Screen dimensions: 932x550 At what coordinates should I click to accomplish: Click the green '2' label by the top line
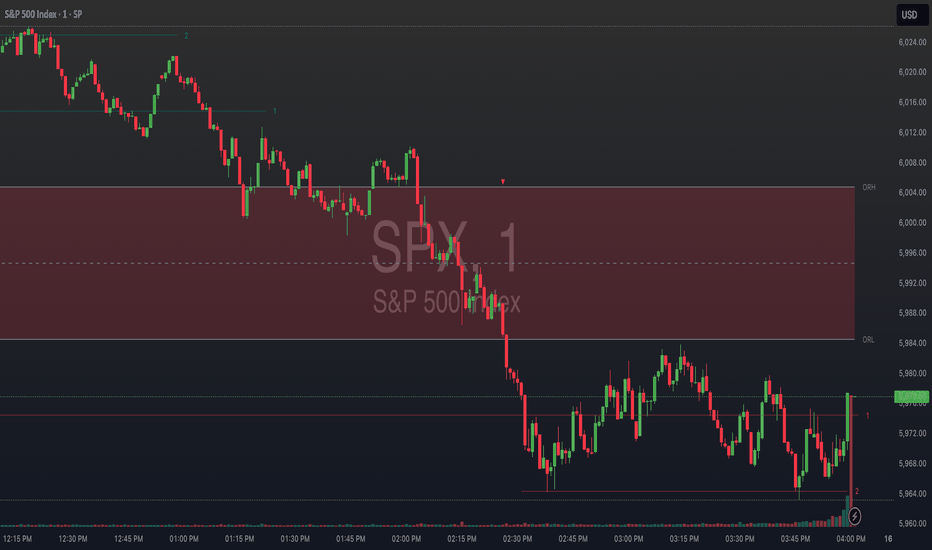click(x=186, y=36)
